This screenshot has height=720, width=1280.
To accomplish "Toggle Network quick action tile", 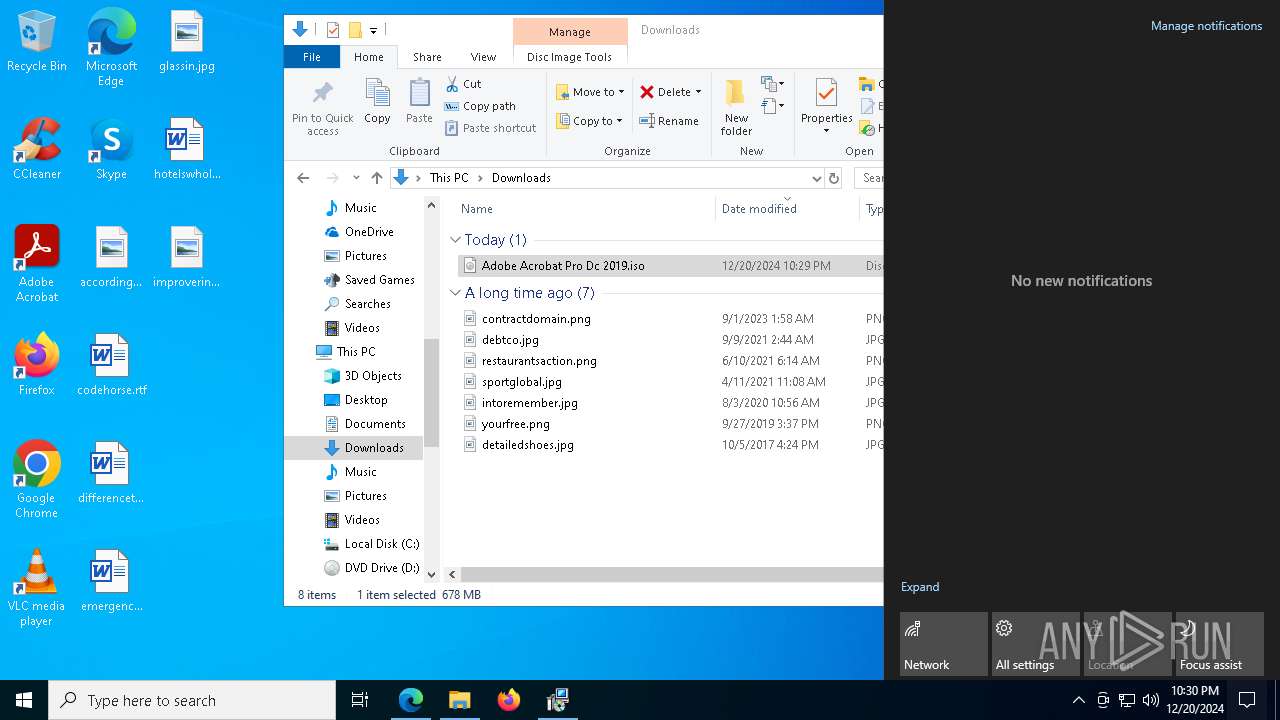I will (944, 644).
